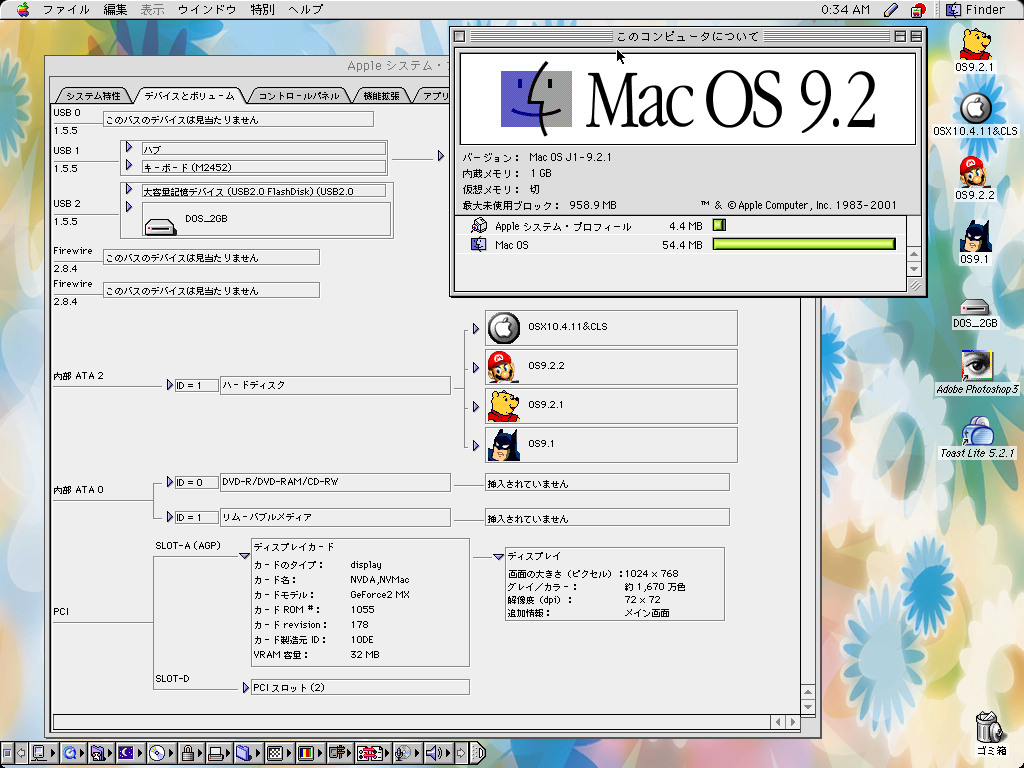Image resolution: width=1024 pixels, height=768 pixels.
Task: Click the file sharing lock control strip icon
Action: pos(186,753)
